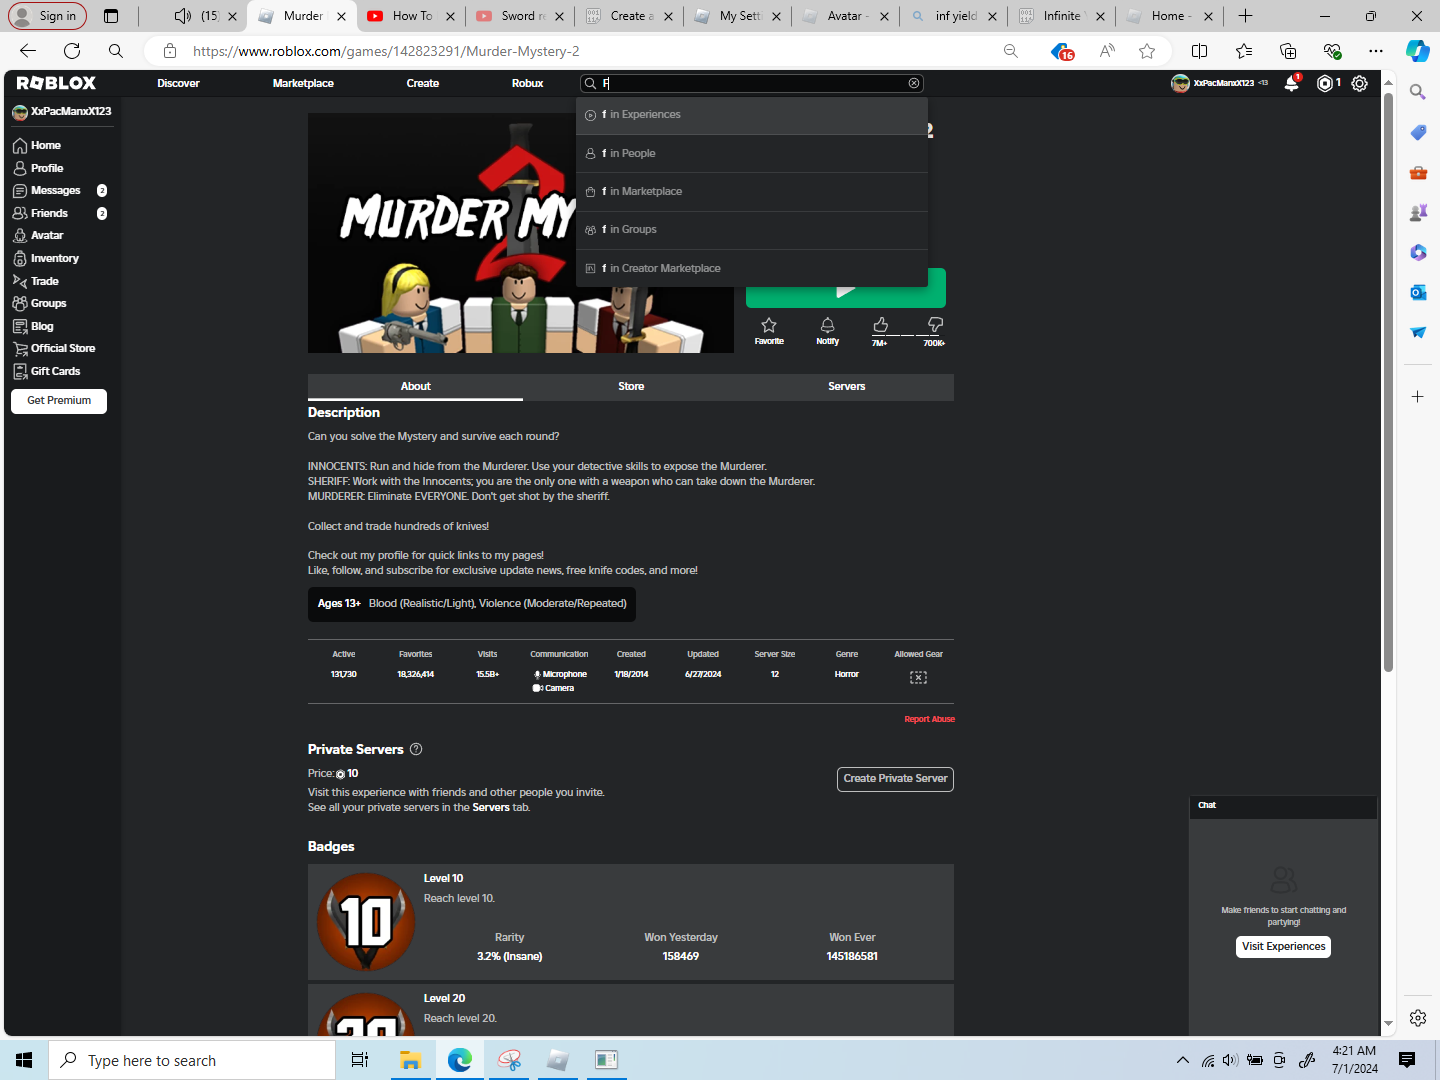The image size is (1440, 1080).
Task: Switch to the Store tab
Action: [631, 387]
